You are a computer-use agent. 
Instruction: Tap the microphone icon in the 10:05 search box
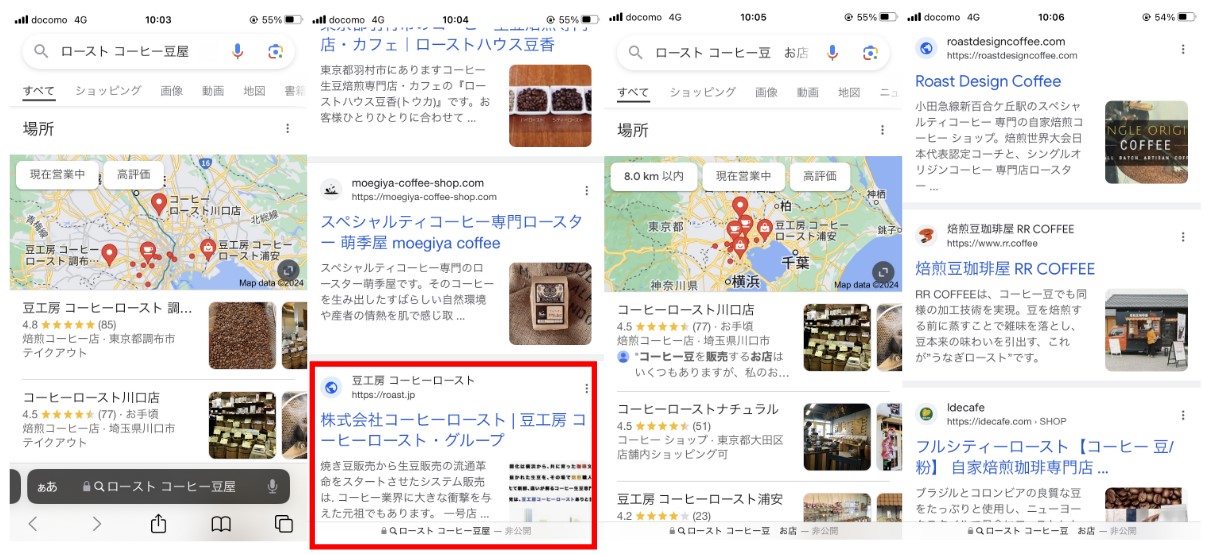coord(832,53)
